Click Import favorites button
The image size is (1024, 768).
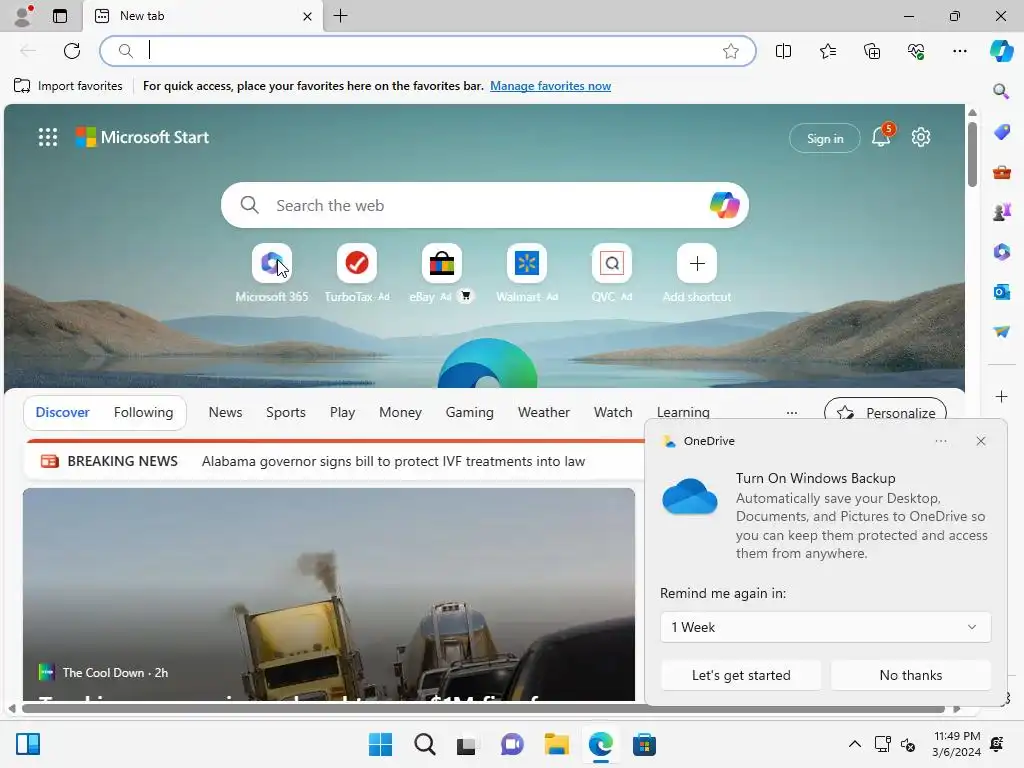point(69,86)
